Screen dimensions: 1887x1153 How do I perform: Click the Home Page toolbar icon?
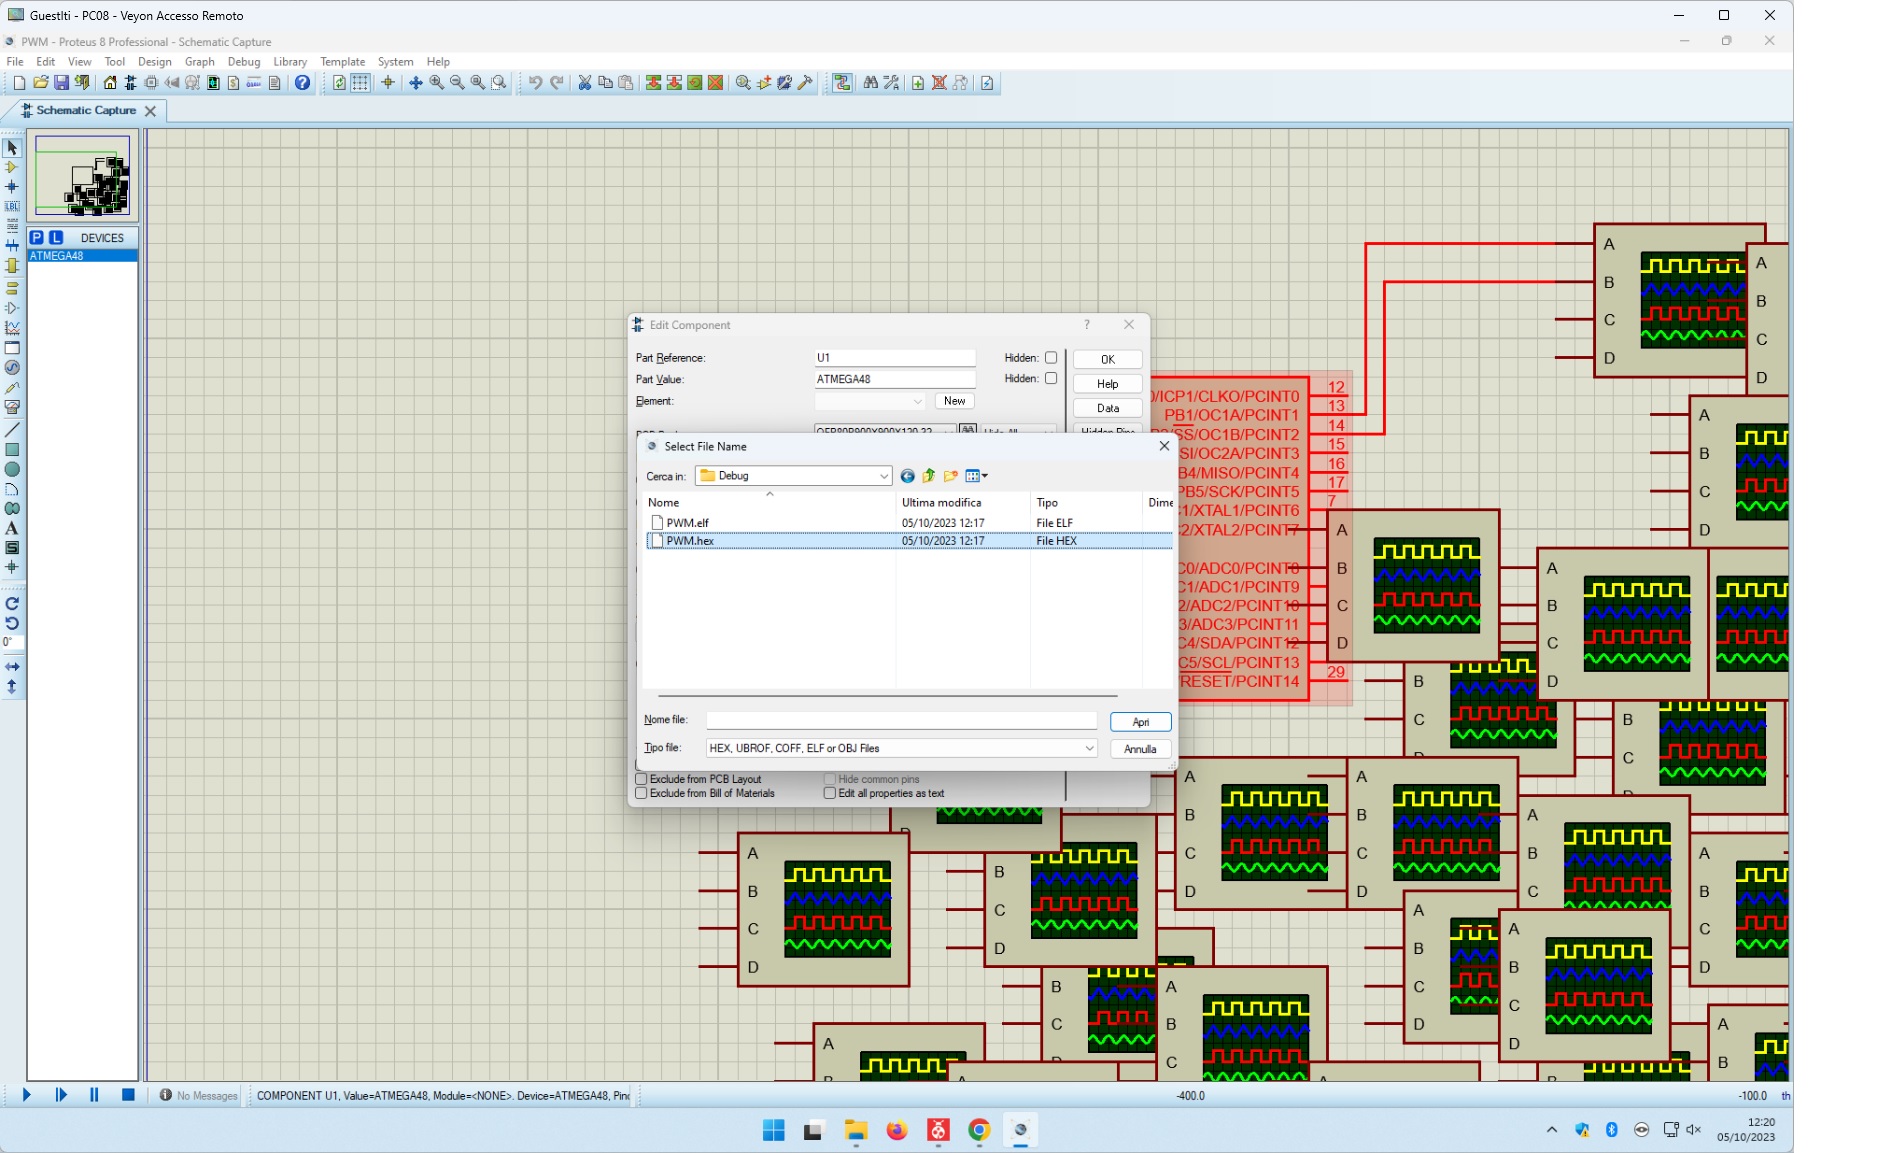click(110, 83)
